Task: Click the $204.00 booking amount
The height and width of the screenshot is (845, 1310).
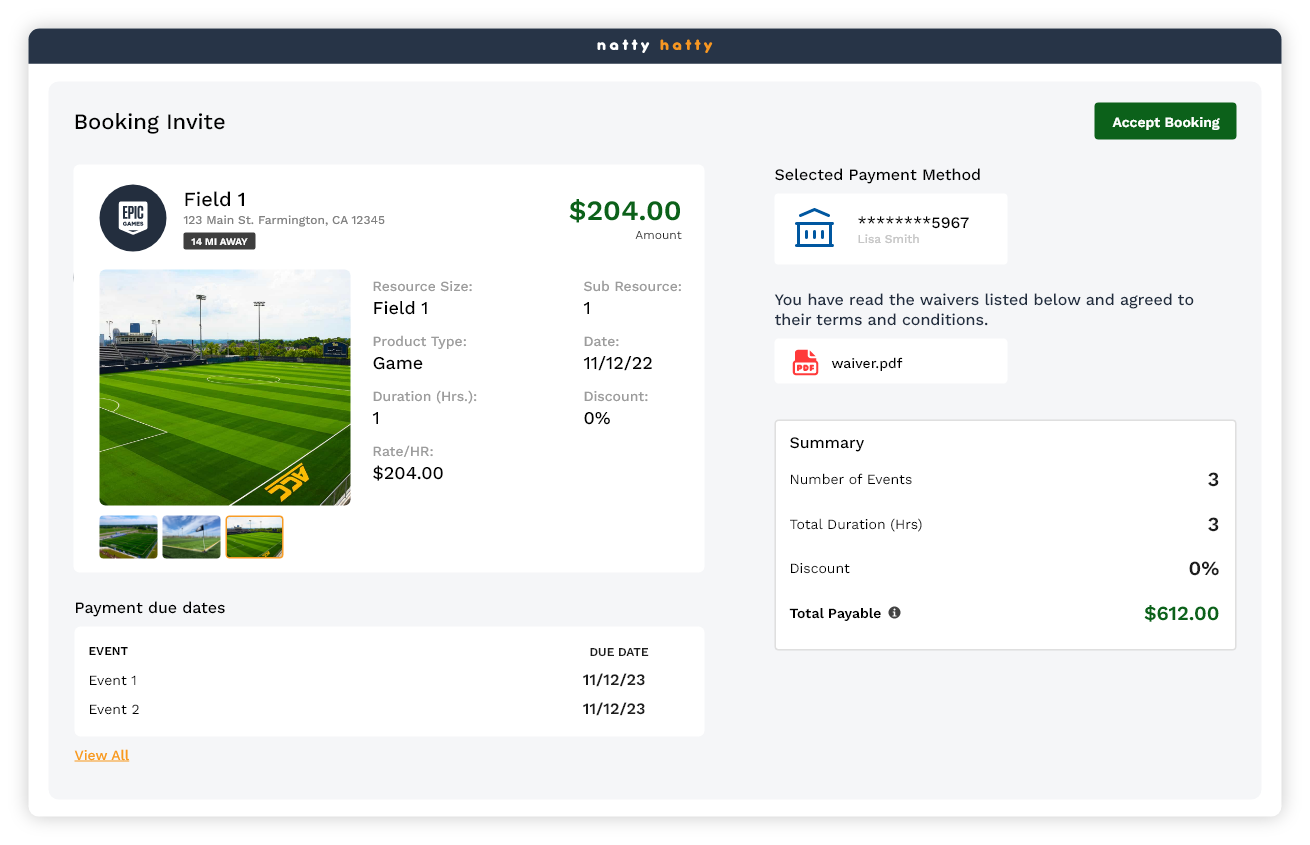Action: pyautogui.click(x=626, y=211)
